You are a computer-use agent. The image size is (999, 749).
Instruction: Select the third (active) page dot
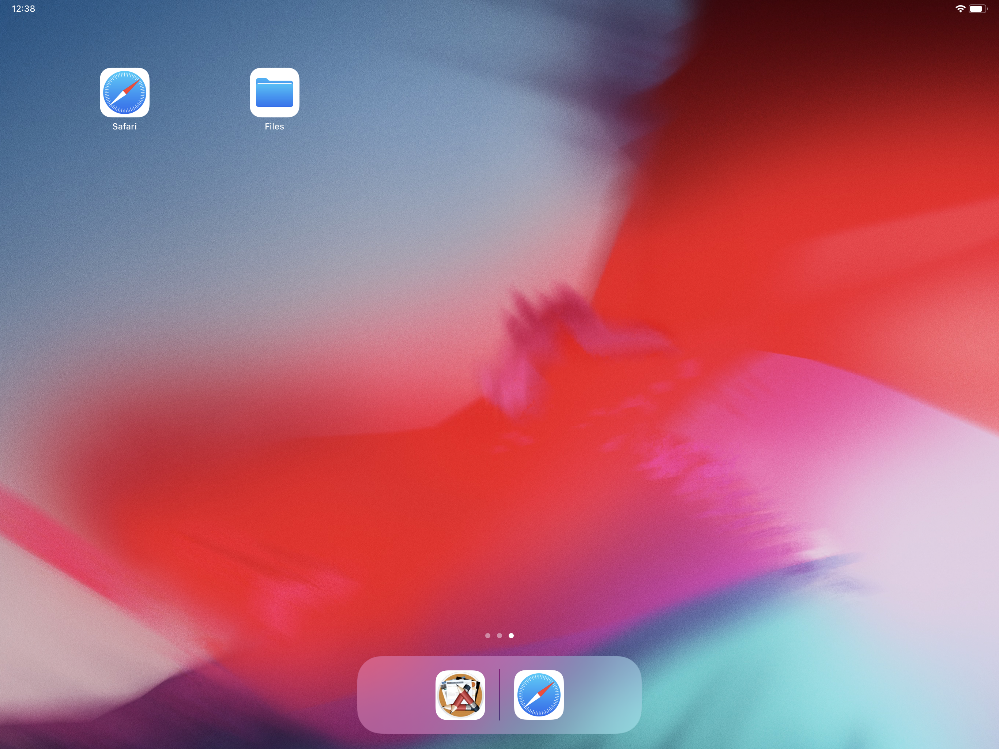click(x=511, y=636)
